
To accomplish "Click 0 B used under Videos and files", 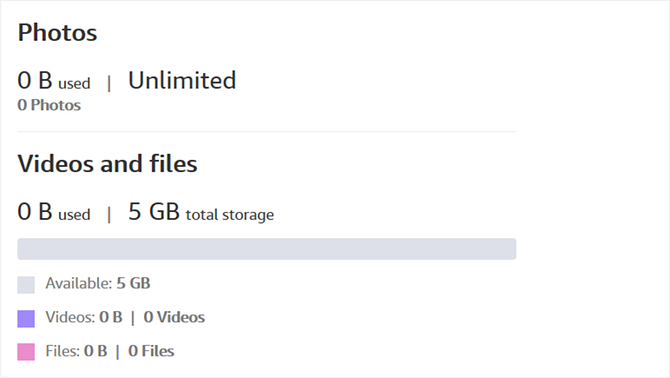I will click(54, 212).
